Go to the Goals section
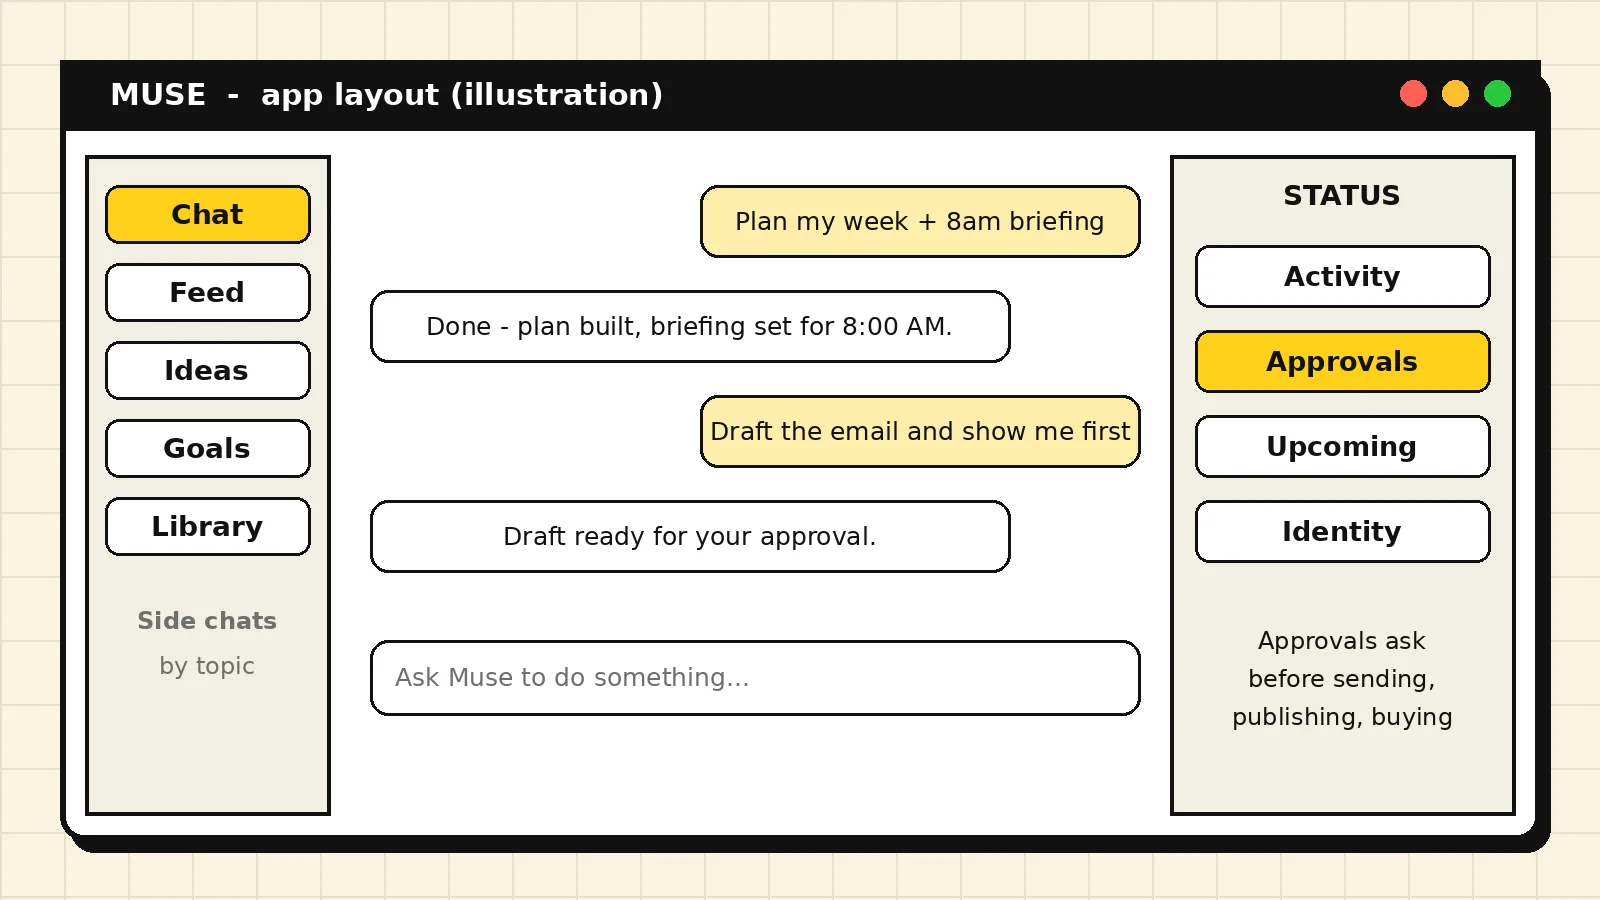This screenshot has width=1600, height=900. coord(208,448)
